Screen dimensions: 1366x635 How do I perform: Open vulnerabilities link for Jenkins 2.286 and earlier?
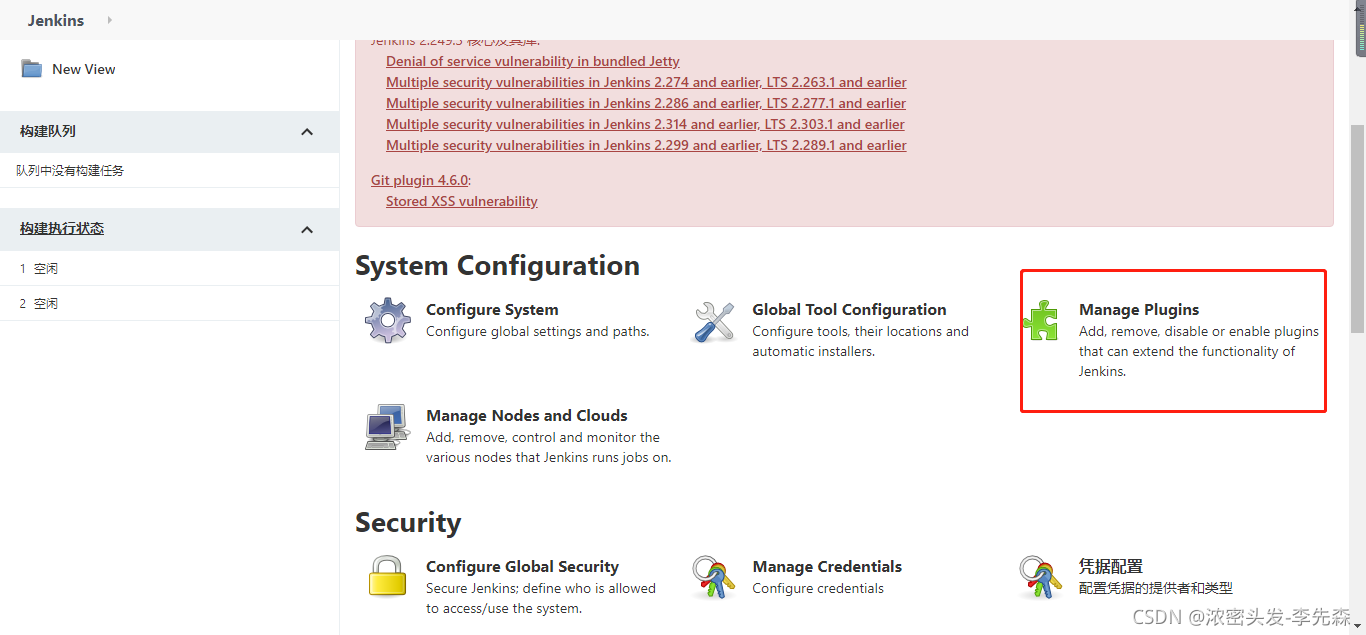pyautogui.click(x=646, y=103)
